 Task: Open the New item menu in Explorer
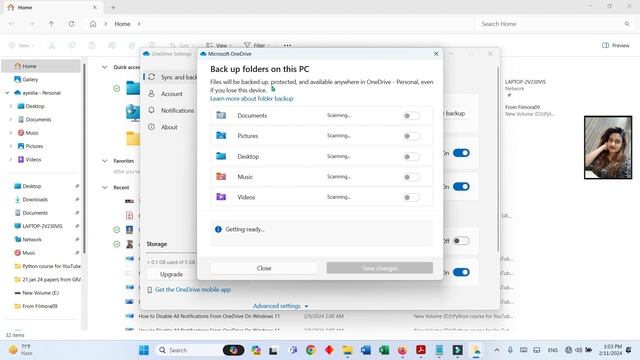point(21,45)
